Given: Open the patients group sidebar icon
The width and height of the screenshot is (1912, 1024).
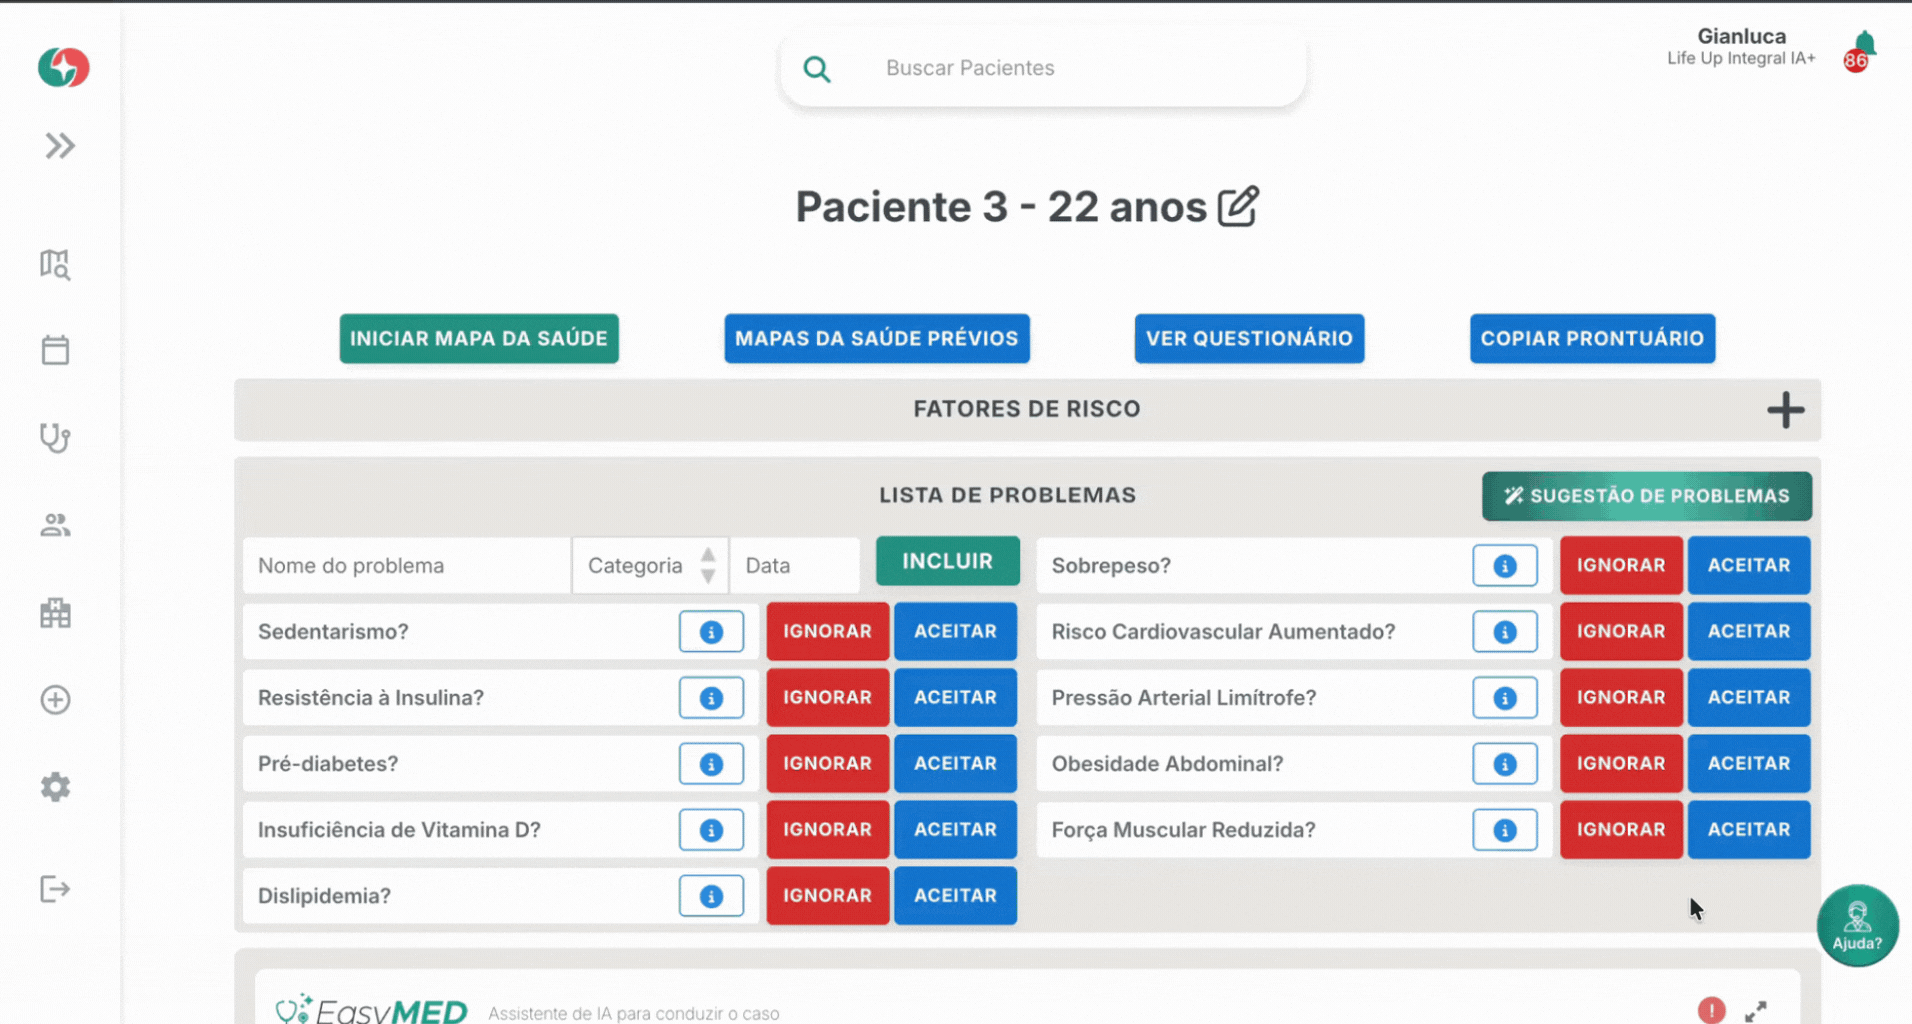Looking at the screenshot, I should (x=55, y=525).
